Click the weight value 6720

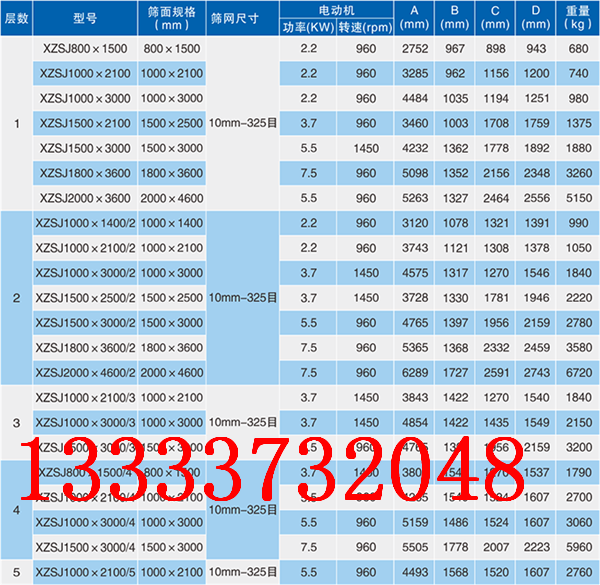(x=577, y=372)
